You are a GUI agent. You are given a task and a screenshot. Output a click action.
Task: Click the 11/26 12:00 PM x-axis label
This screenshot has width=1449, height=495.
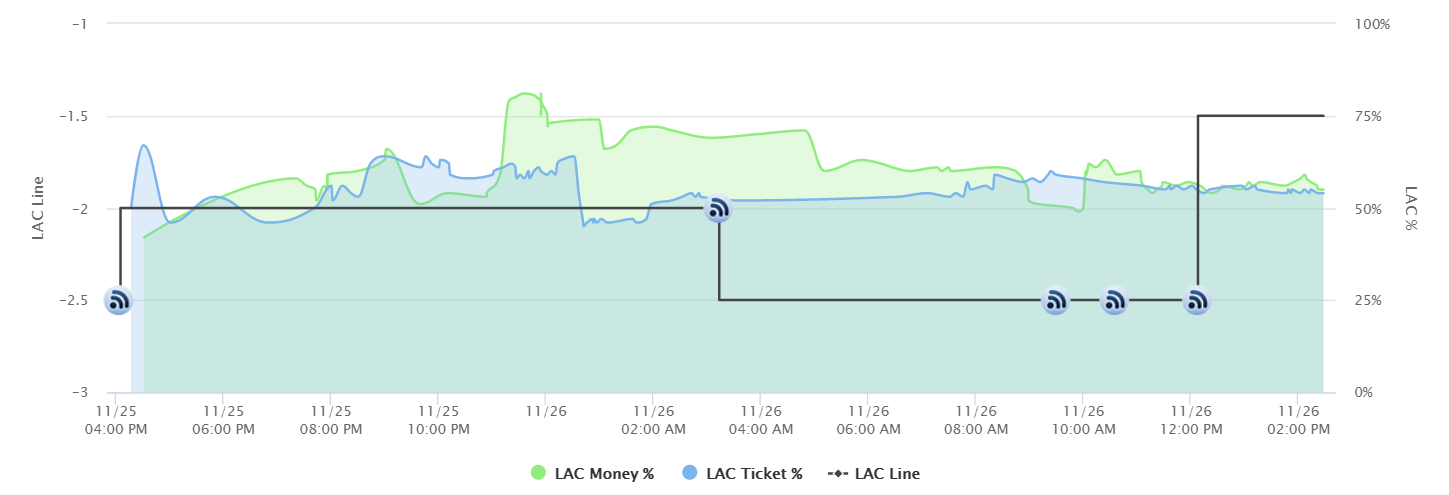tap(1189, 419)
